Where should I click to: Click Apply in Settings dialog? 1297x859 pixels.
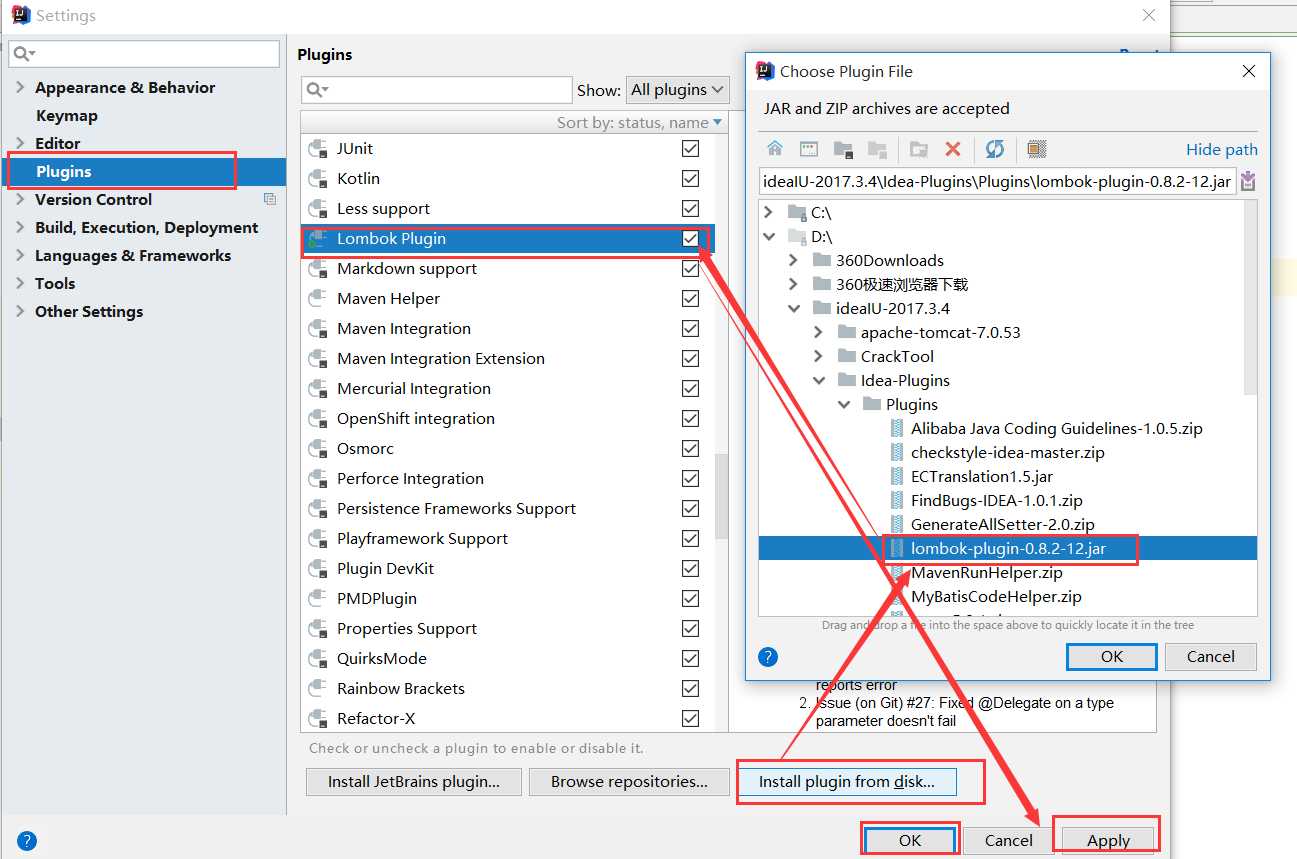pos(1108,840)
